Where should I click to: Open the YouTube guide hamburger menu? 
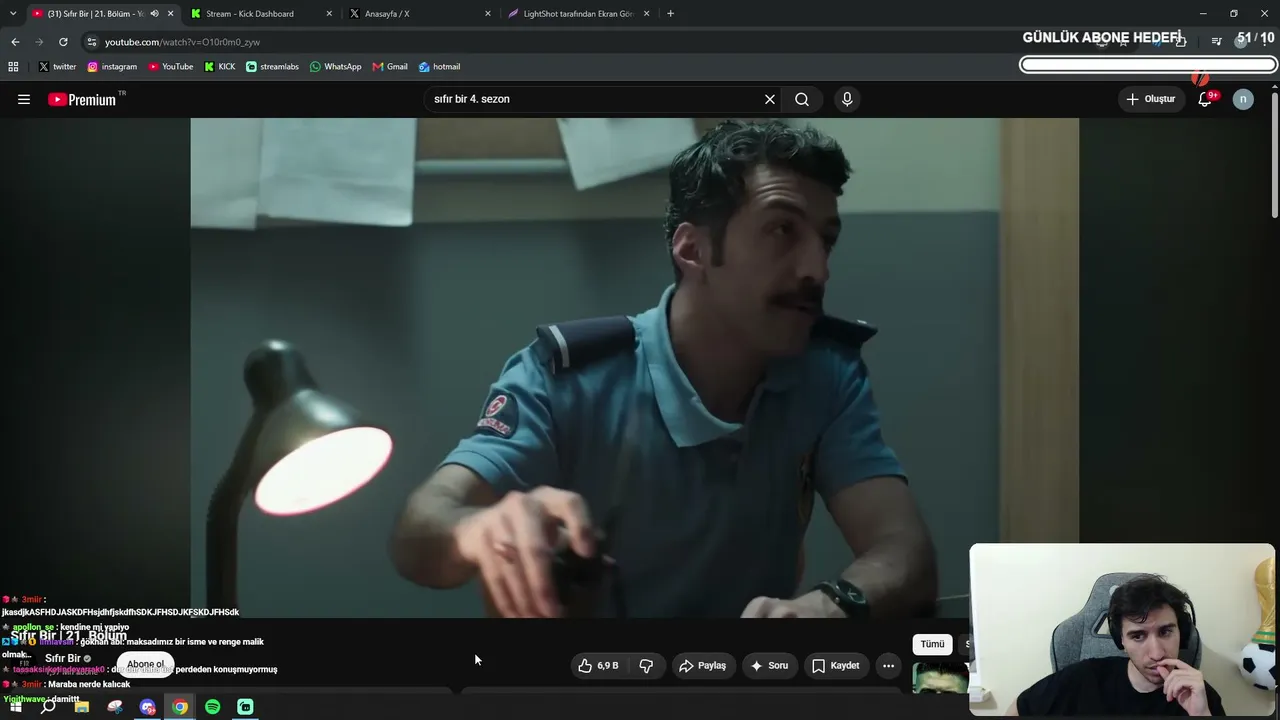(x=24, y=99)
